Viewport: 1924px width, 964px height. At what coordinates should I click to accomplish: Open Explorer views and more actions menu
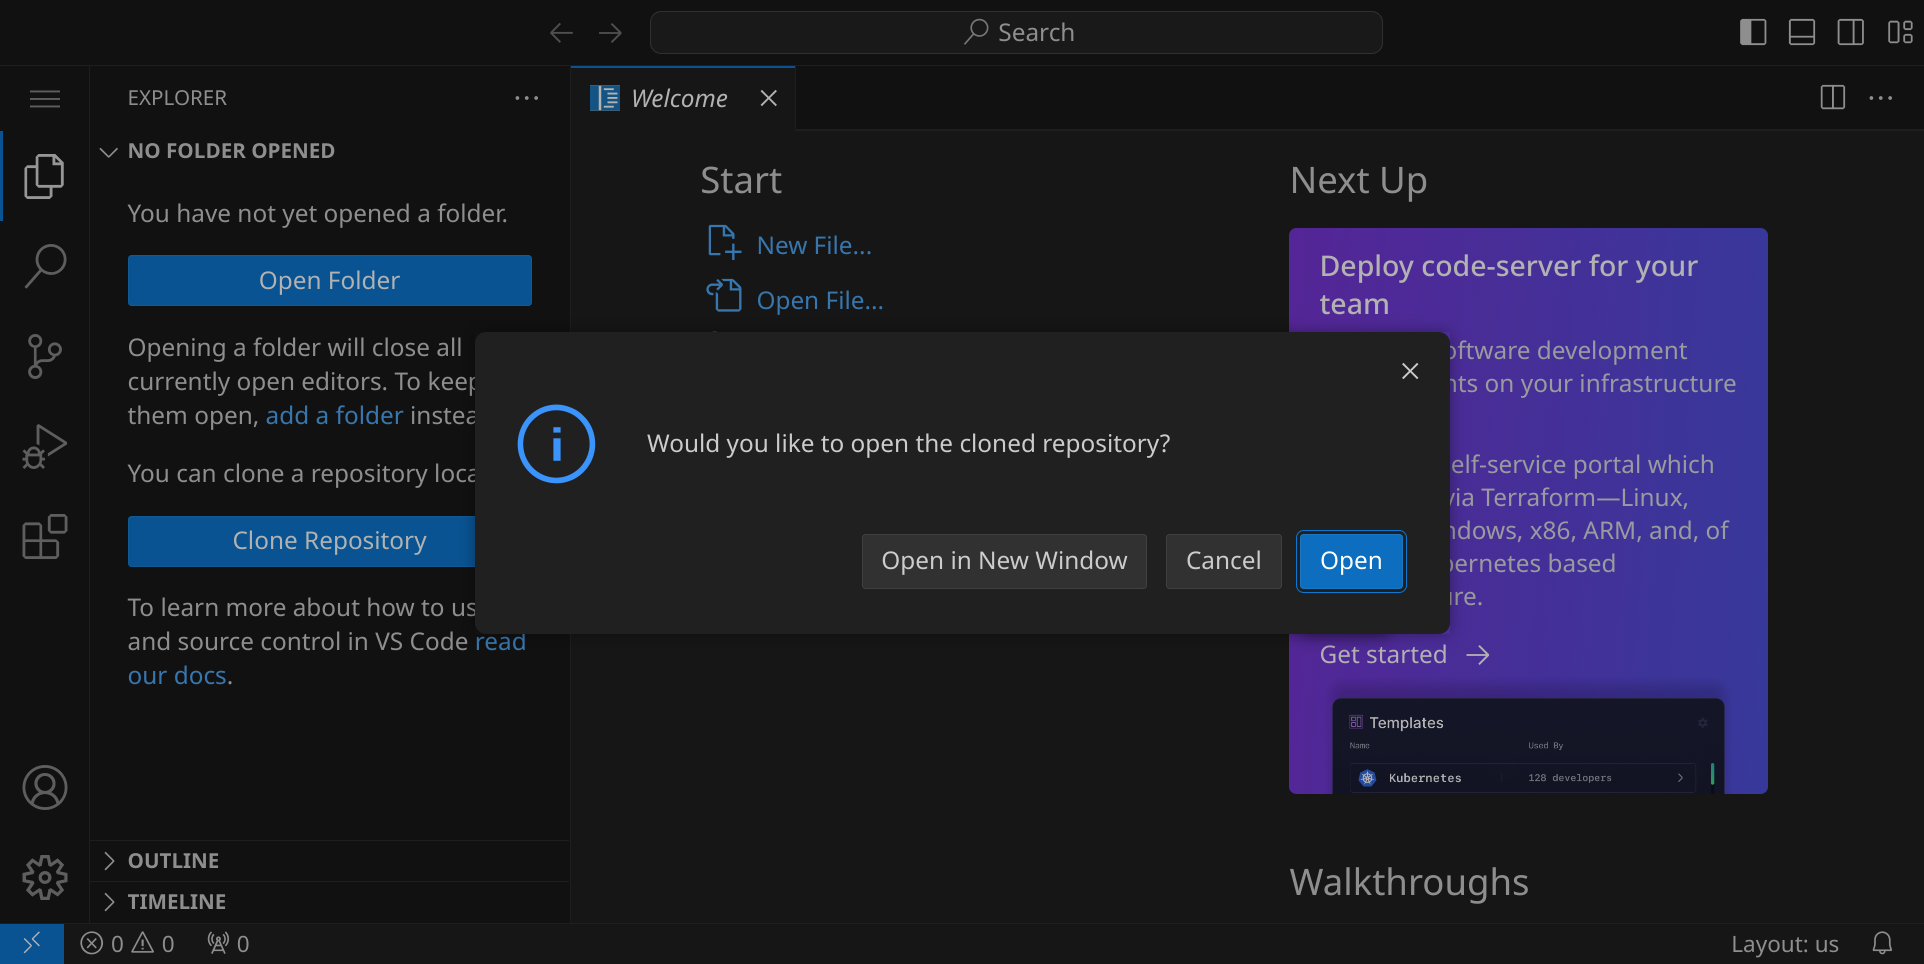[x=527, y=98]
